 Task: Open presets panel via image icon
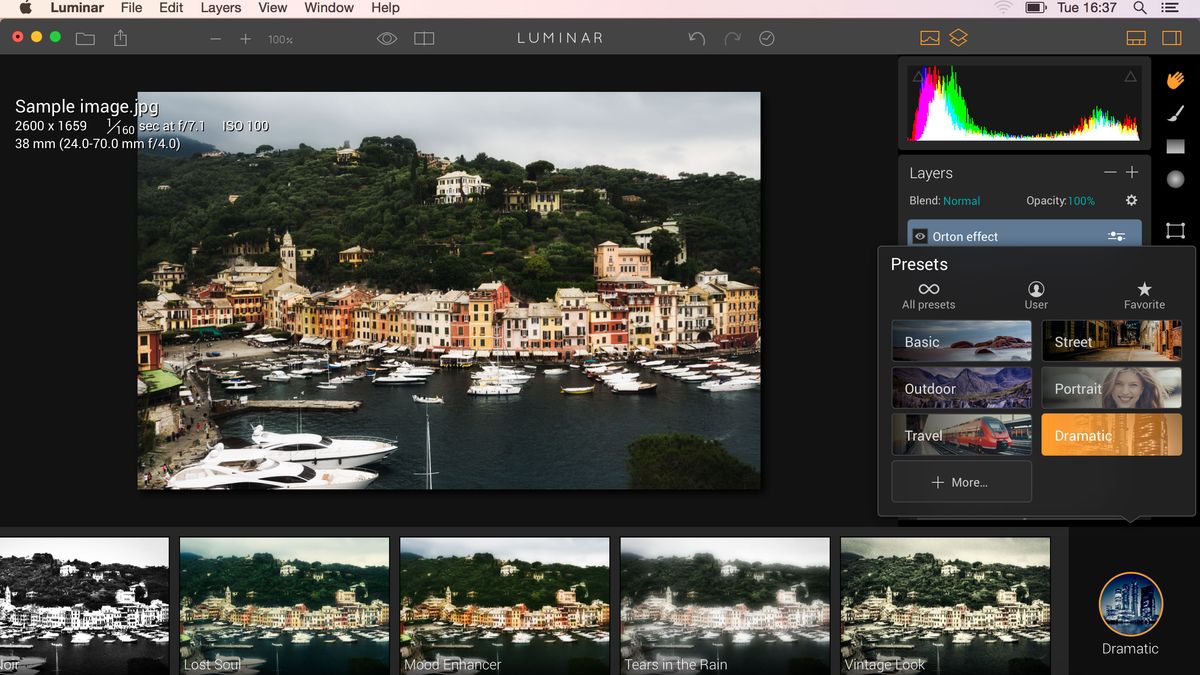coord(931,38)
